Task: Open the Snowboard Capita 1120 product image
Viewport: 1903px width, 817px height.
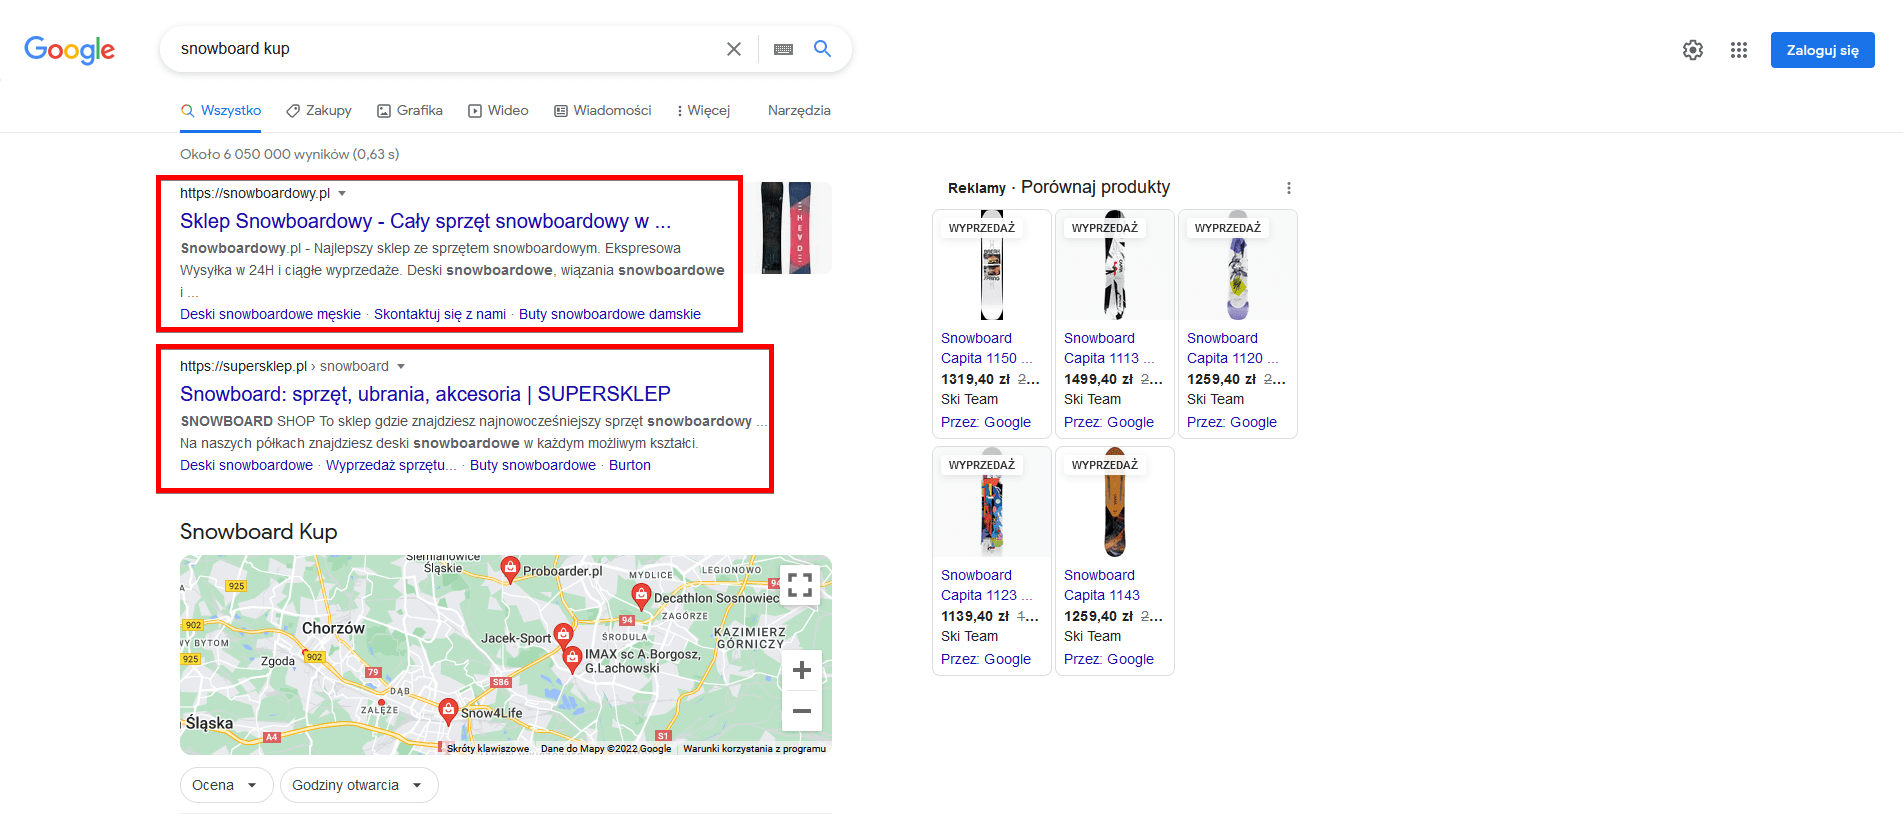Action: point(1238,265)
